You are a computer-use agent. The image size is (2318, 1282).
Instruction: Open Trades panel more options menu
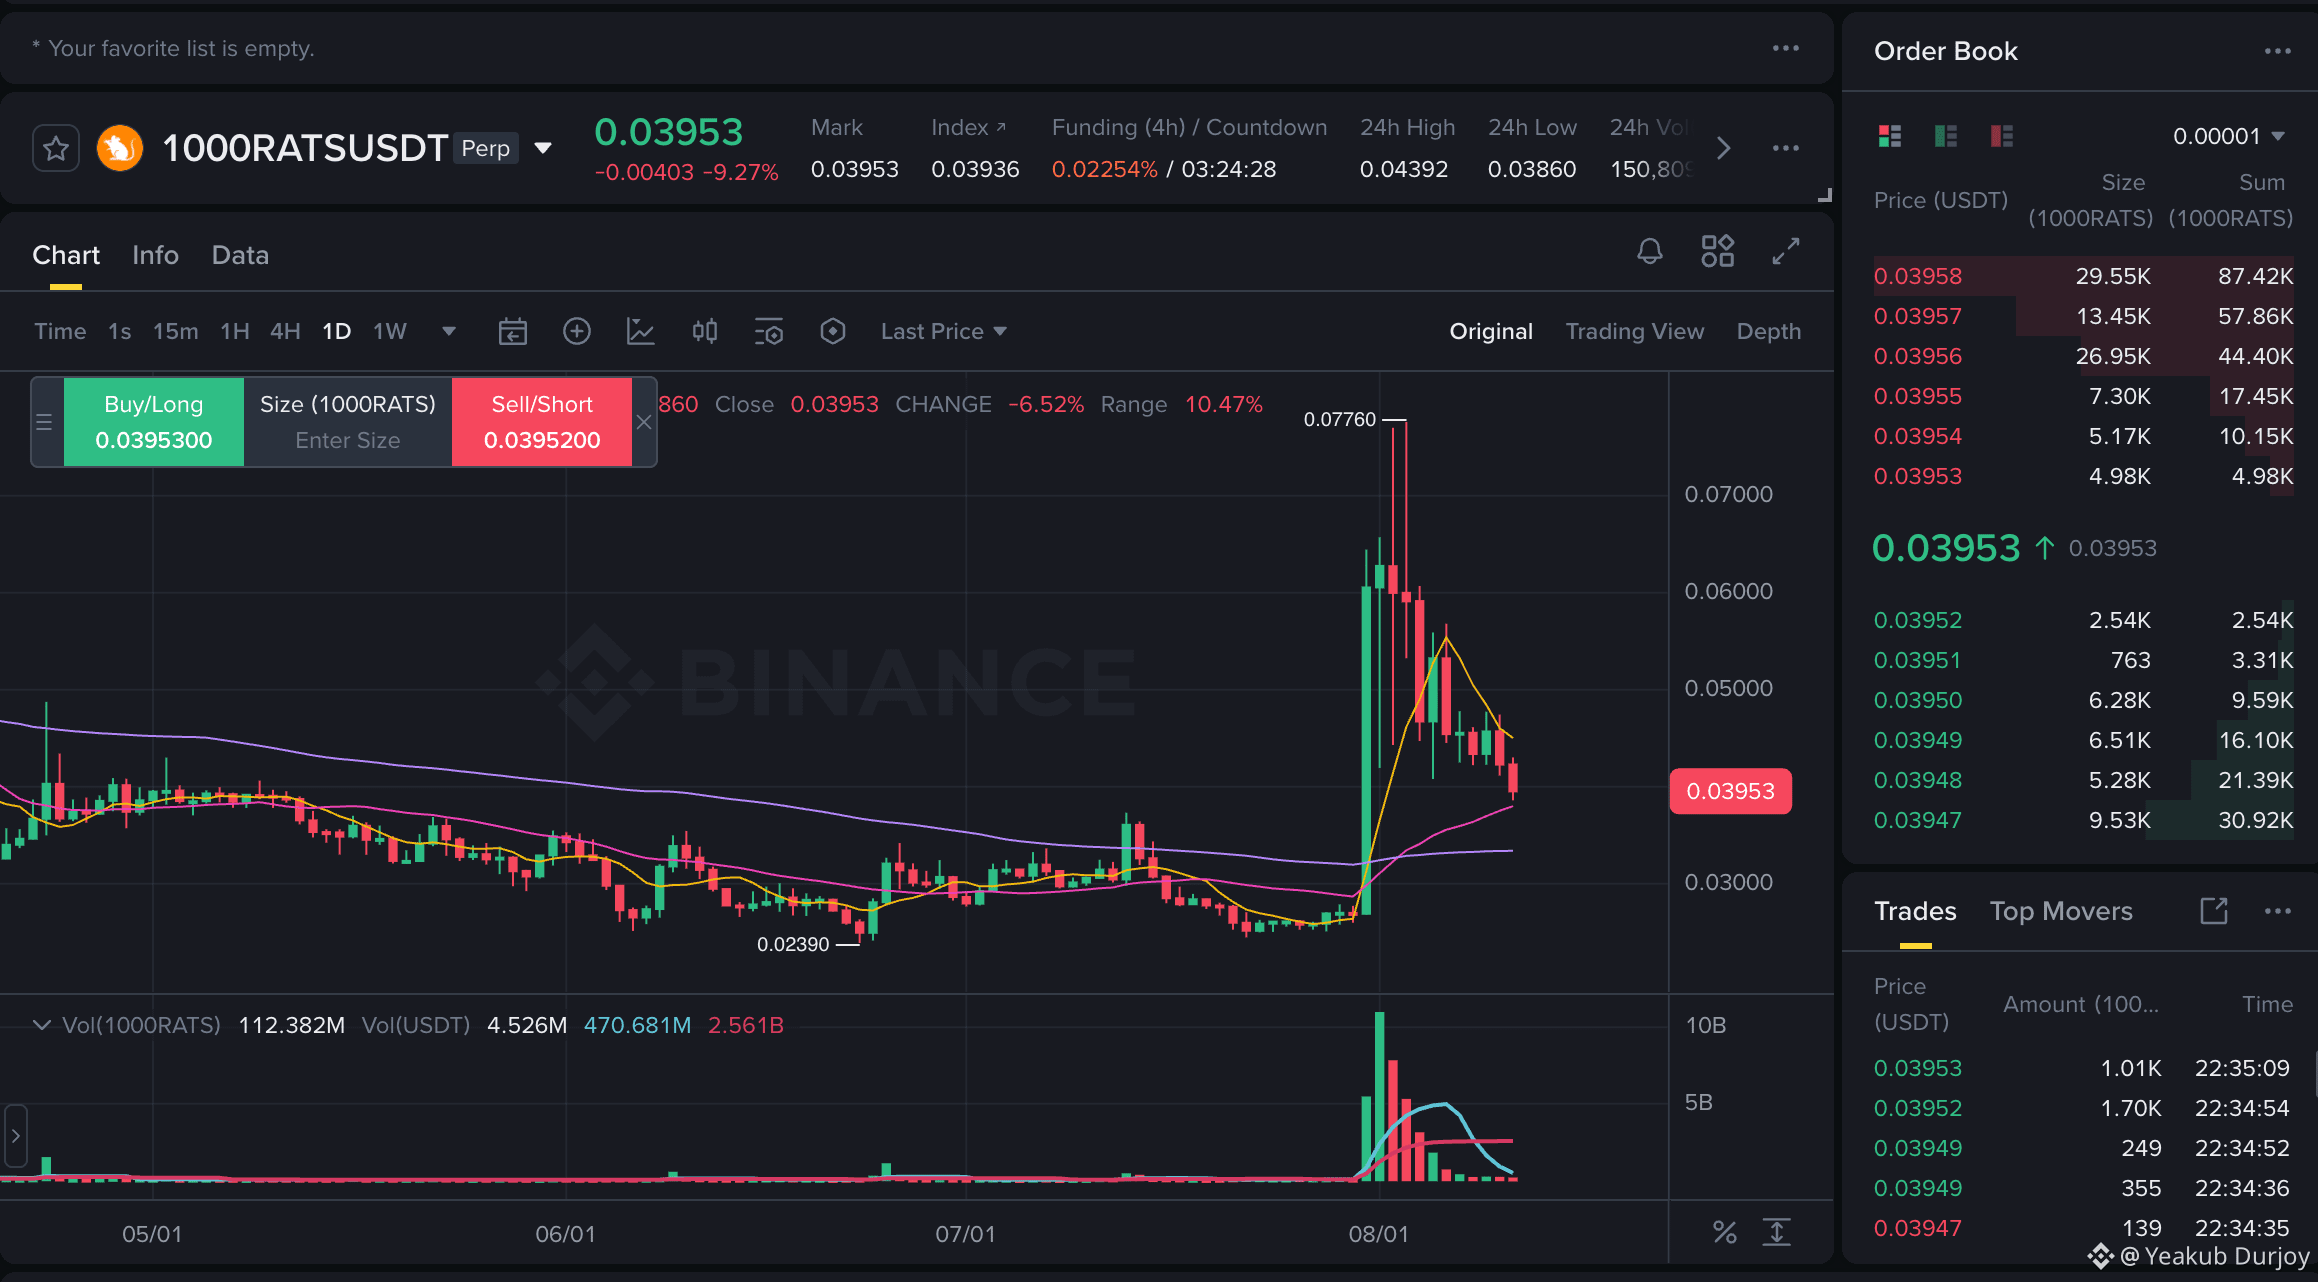click(2278, 911)
